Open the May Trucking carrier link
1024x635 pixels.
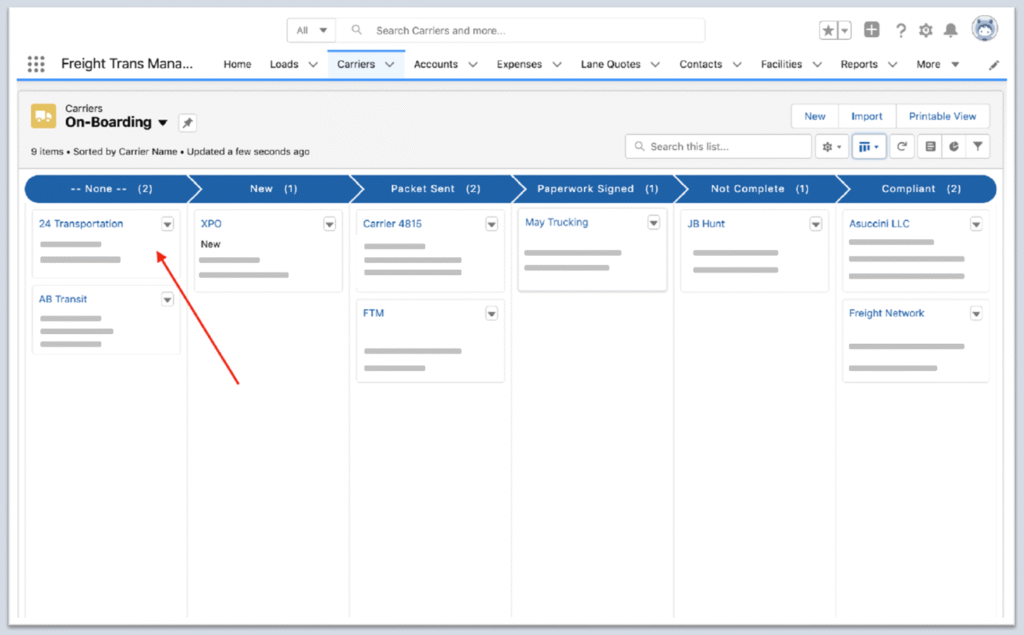tap(556, 222)
